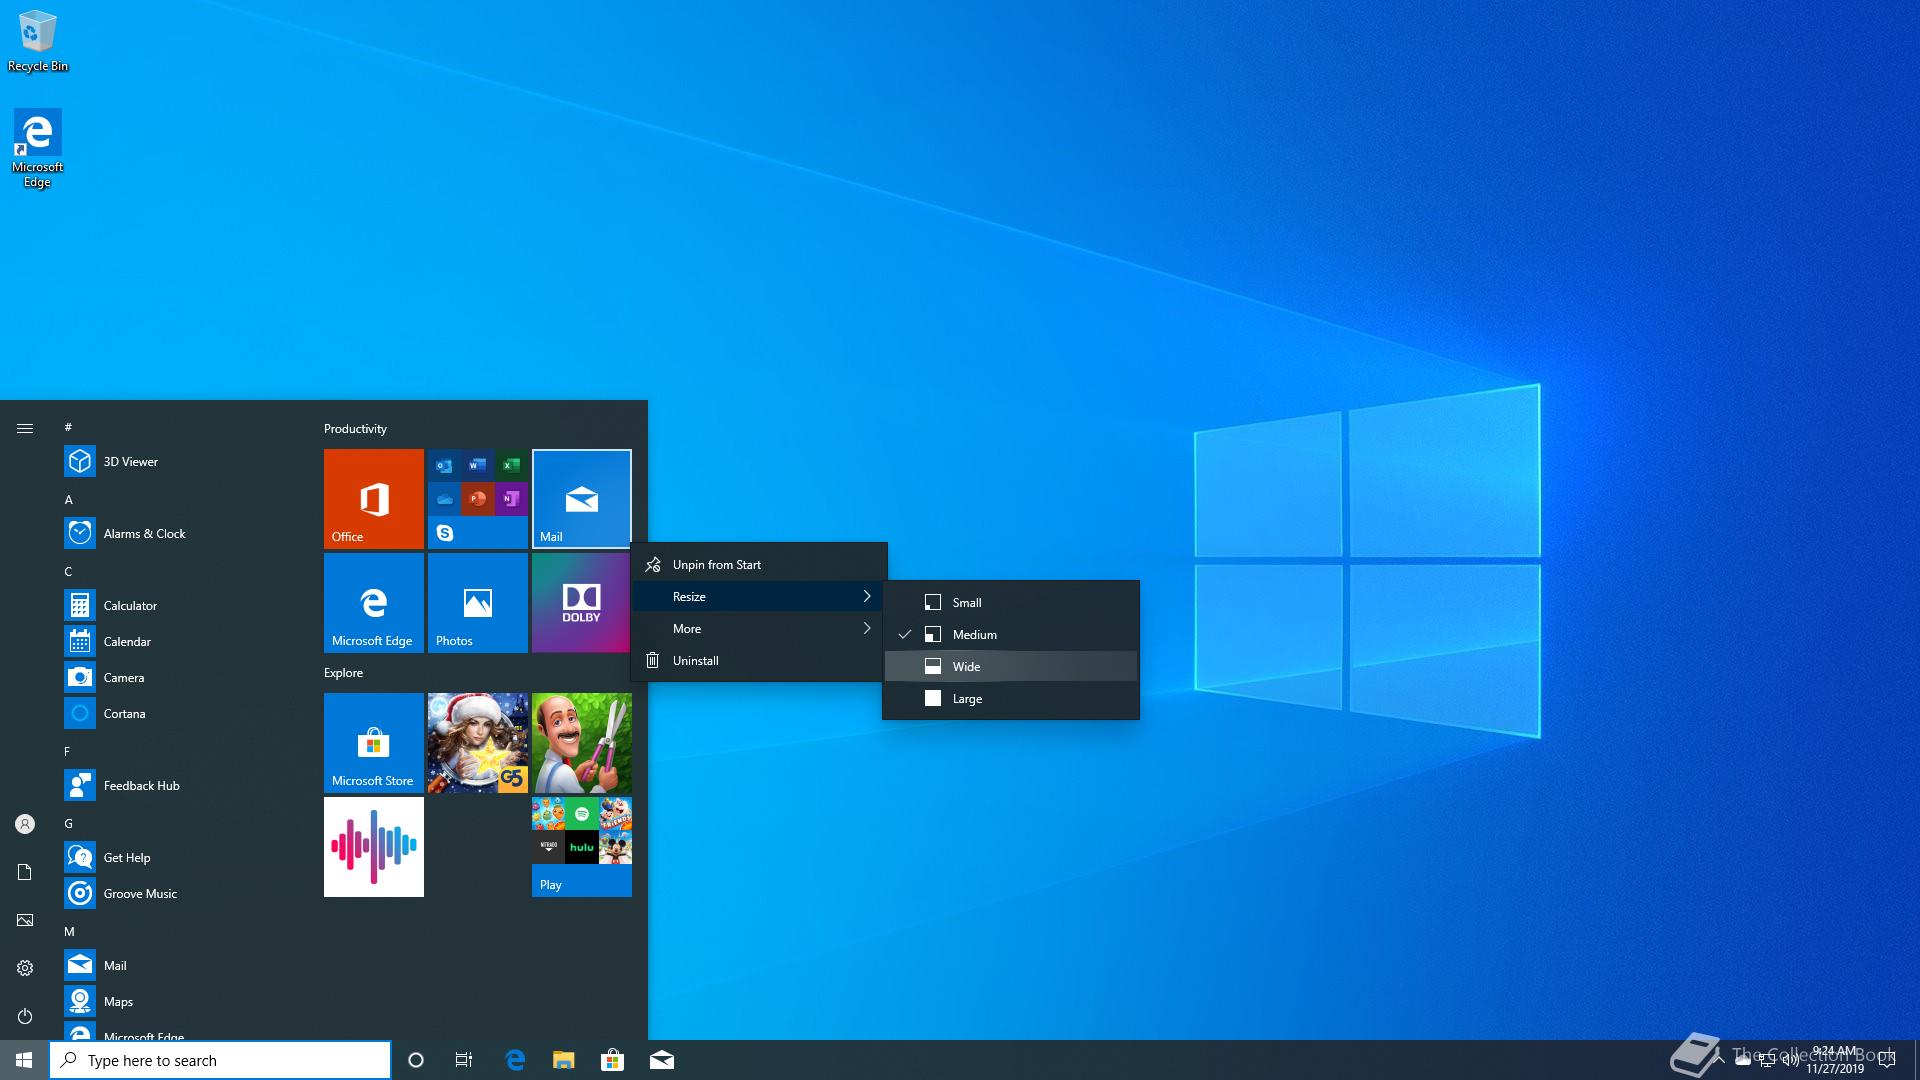Jump to letter G in app list
Screen dimensions: 1920x1080
tap(69, 823)
